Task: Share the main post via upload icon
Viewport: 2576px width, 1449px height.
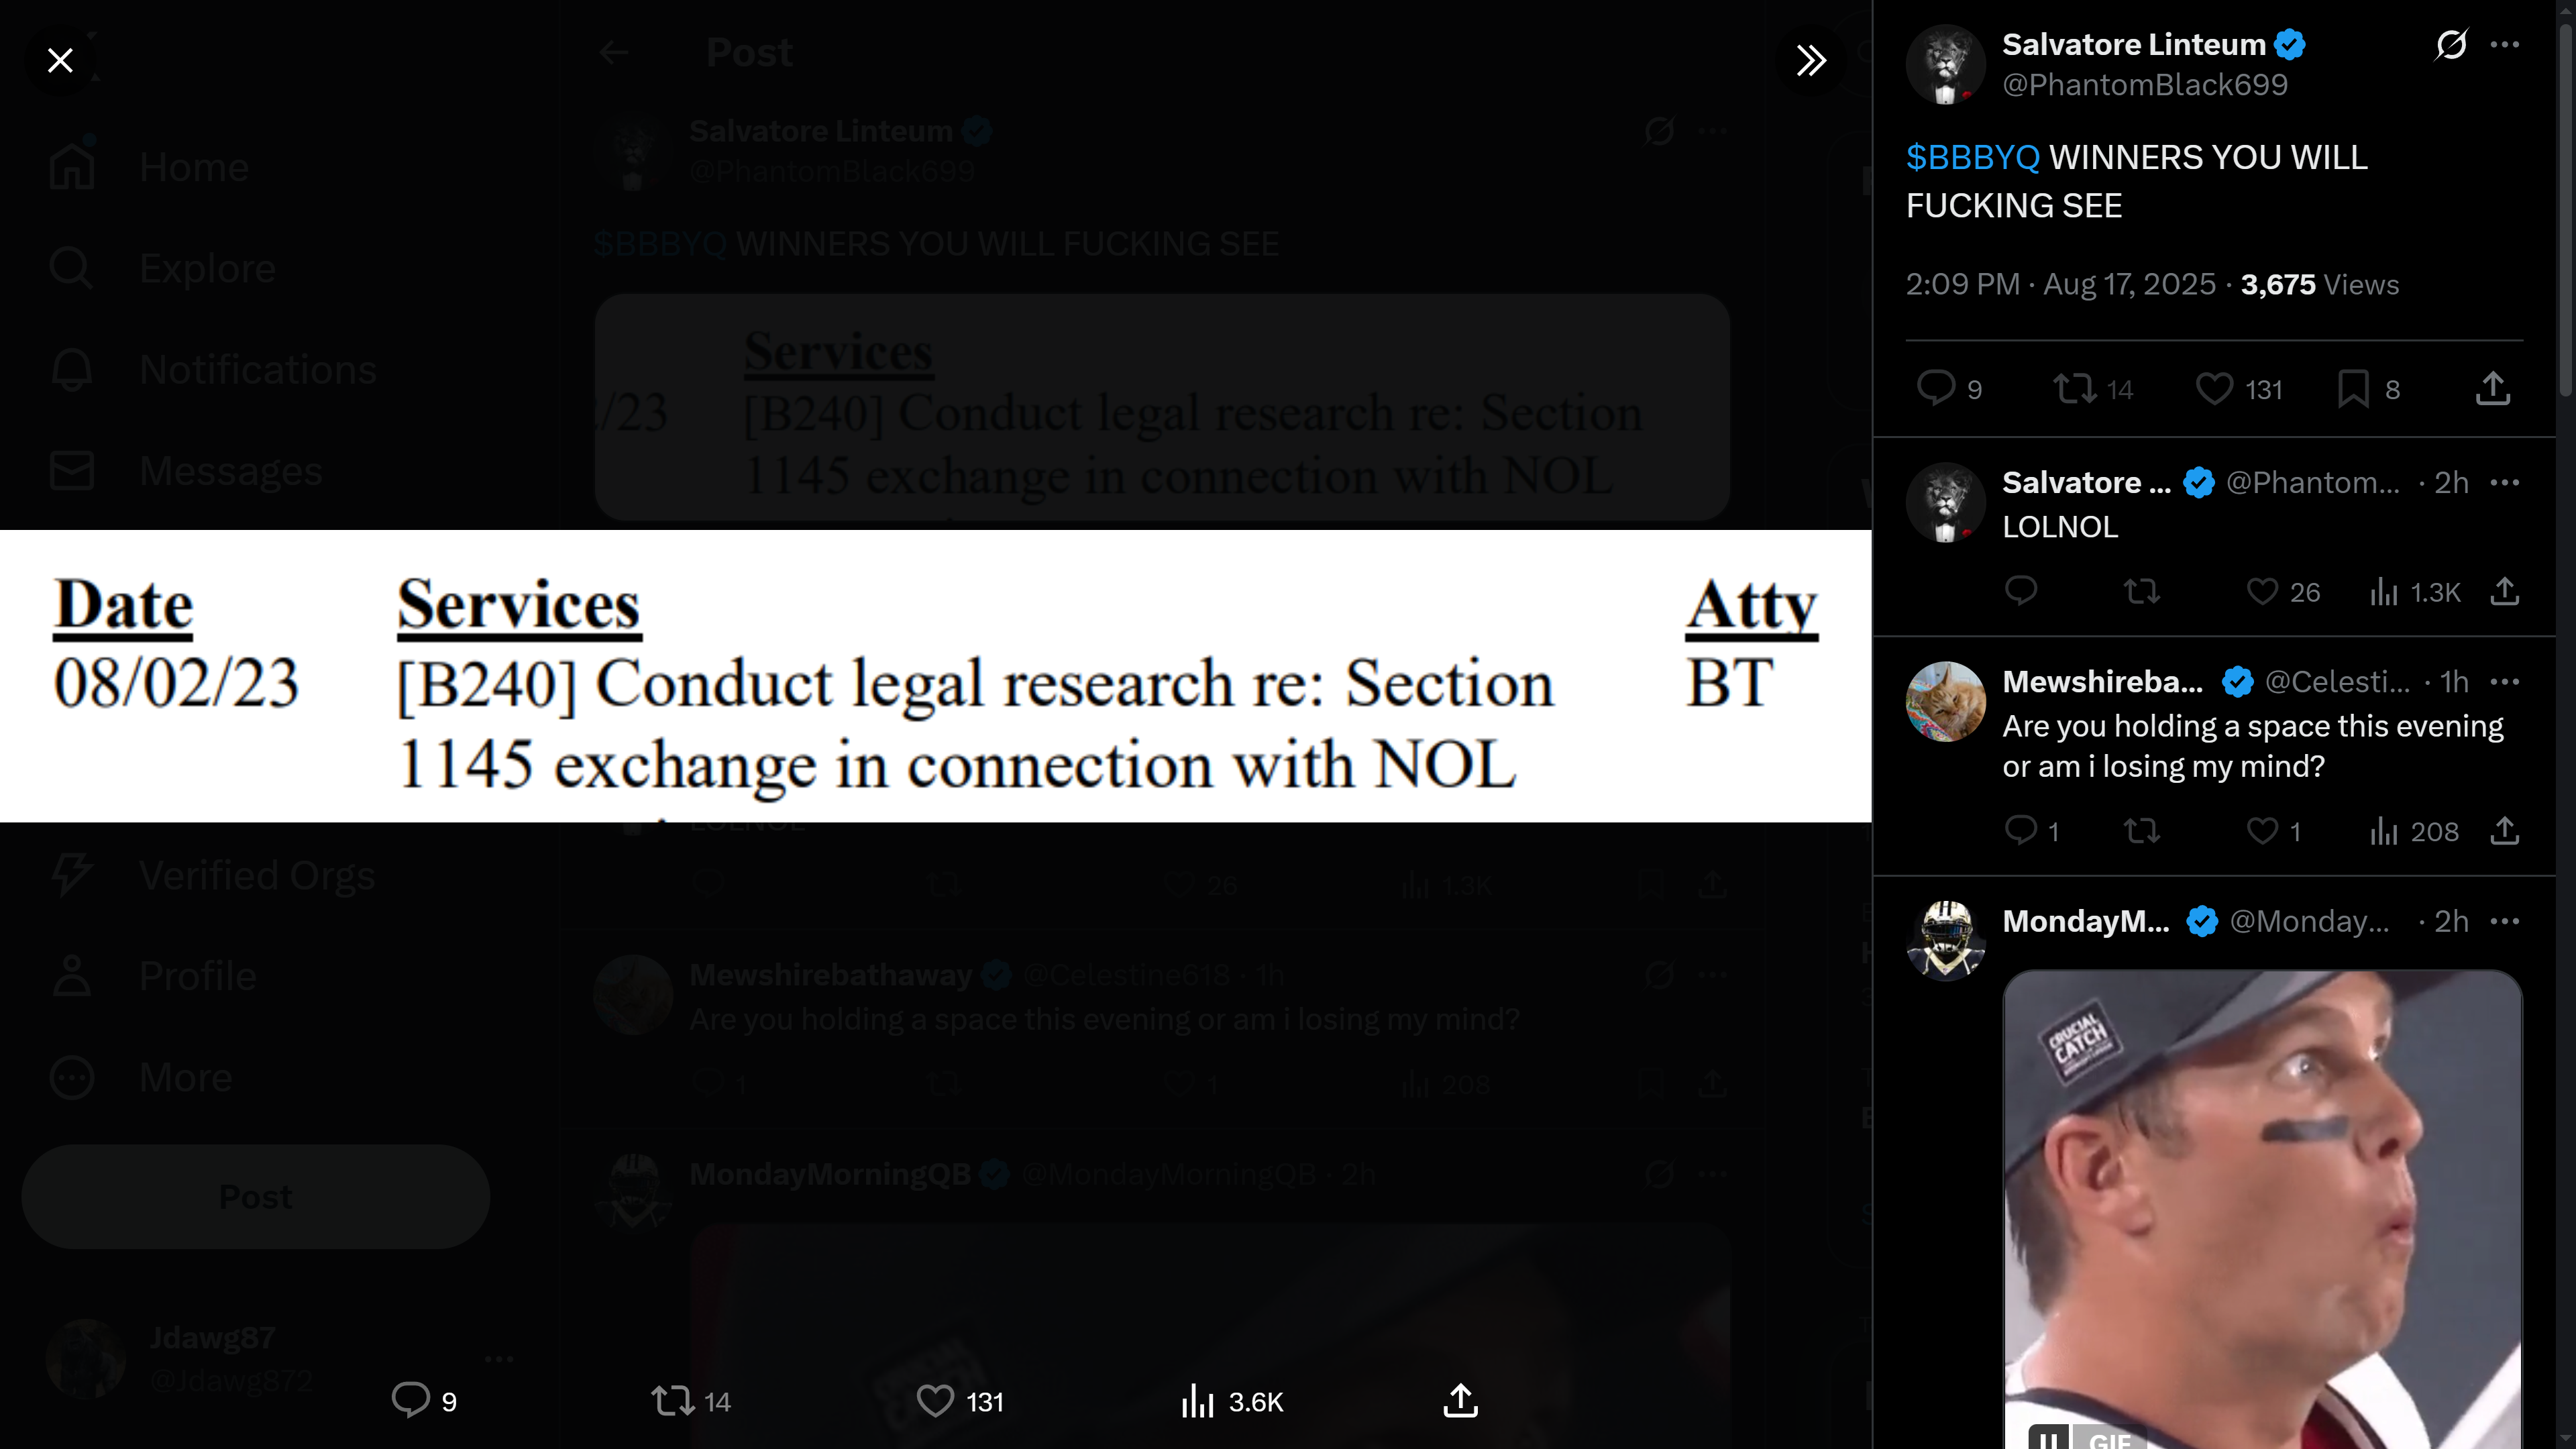Action: [x=2493, y=388]
